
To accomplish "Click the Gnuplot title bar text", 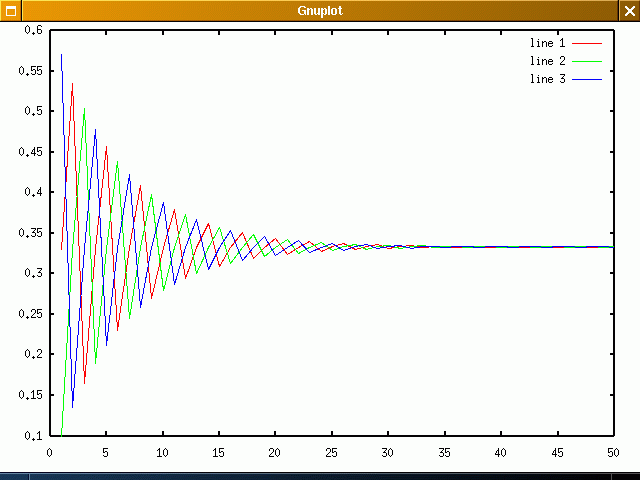I will pos(320,10).
